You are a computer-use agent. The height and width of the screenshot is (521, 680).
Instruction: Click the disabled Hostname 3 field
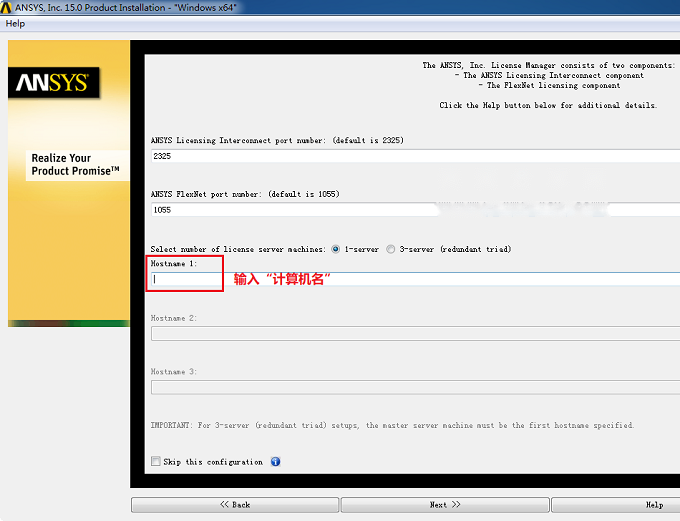415,387
